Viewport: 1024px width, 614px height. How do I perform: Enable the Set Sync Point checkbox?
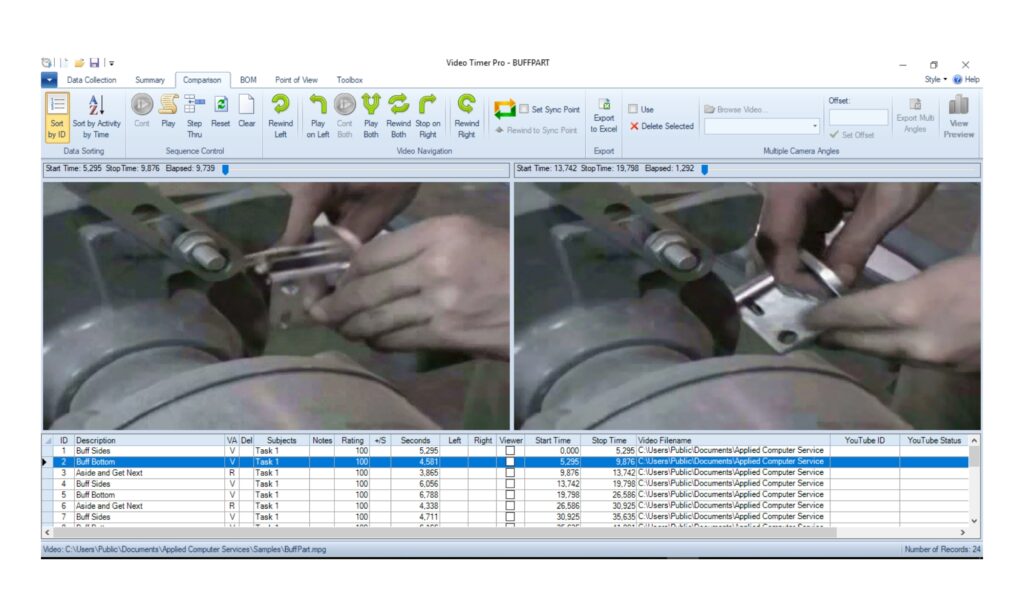click(x=524, y=110)
